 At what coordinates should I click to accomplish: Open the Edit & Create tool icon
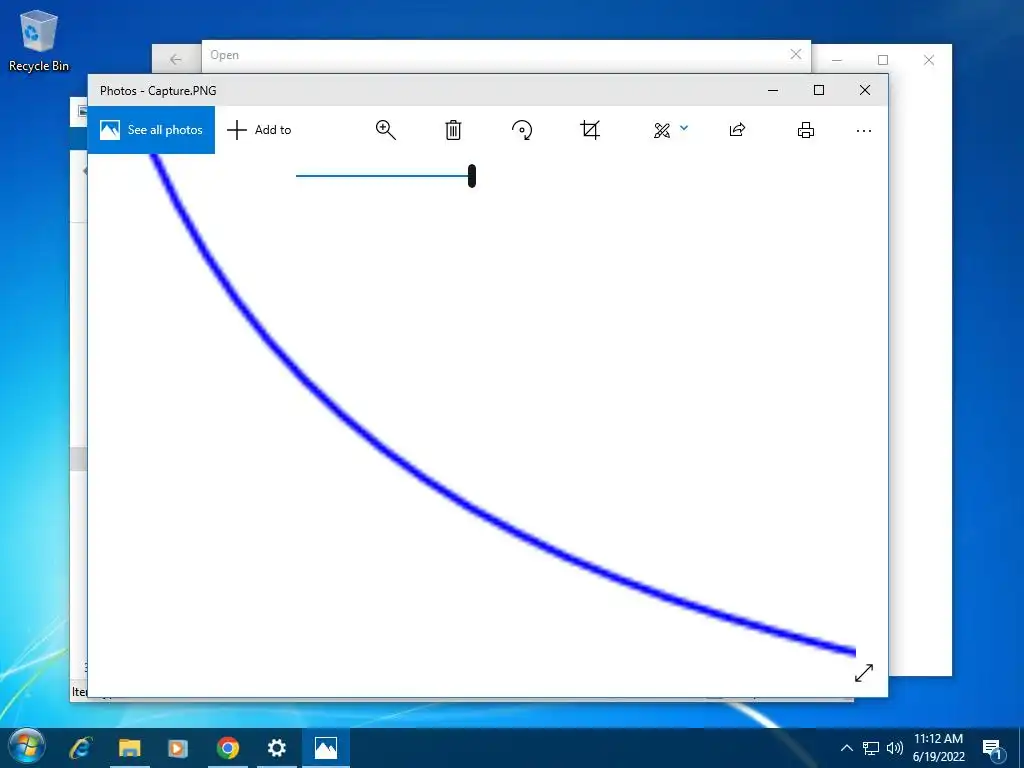point(662,131)
